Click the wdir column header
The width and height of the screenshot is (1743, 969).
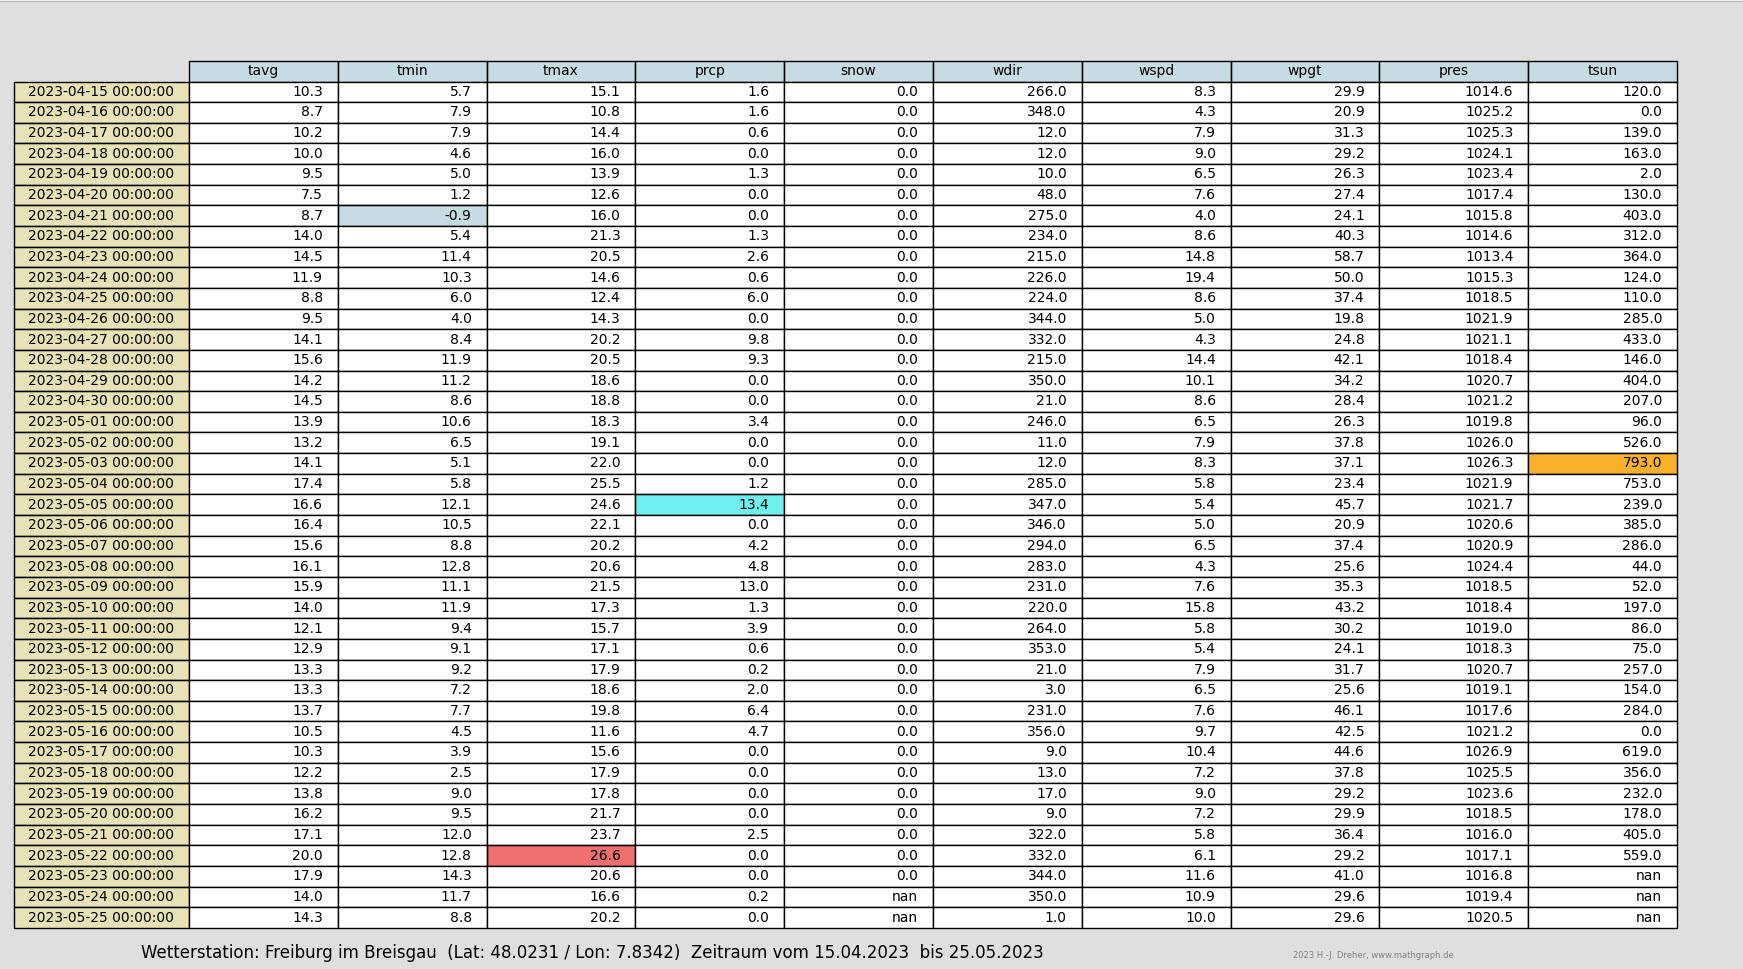click(1007, 71)
